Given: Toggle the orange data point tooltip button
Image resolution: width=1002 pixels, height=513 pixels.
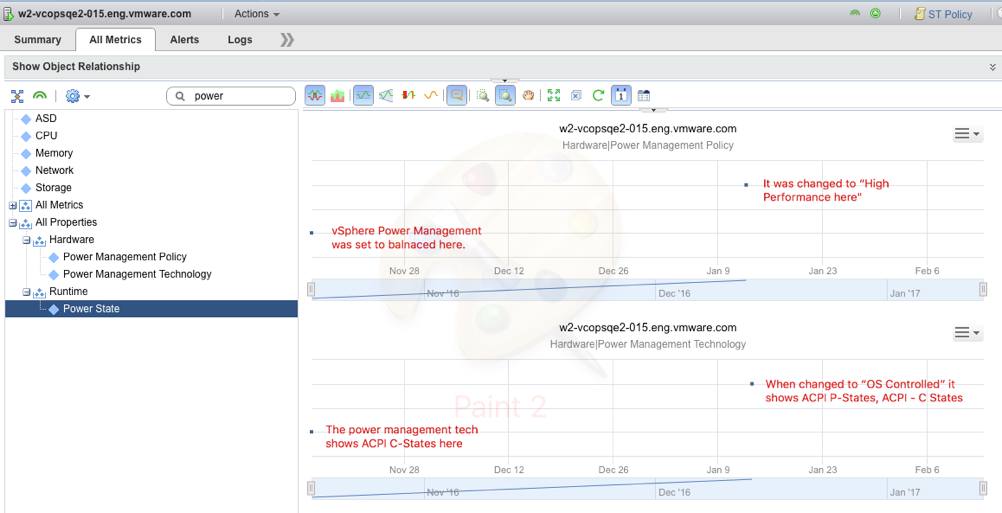Looking at the screenshot, I should [x=457, y=96].
